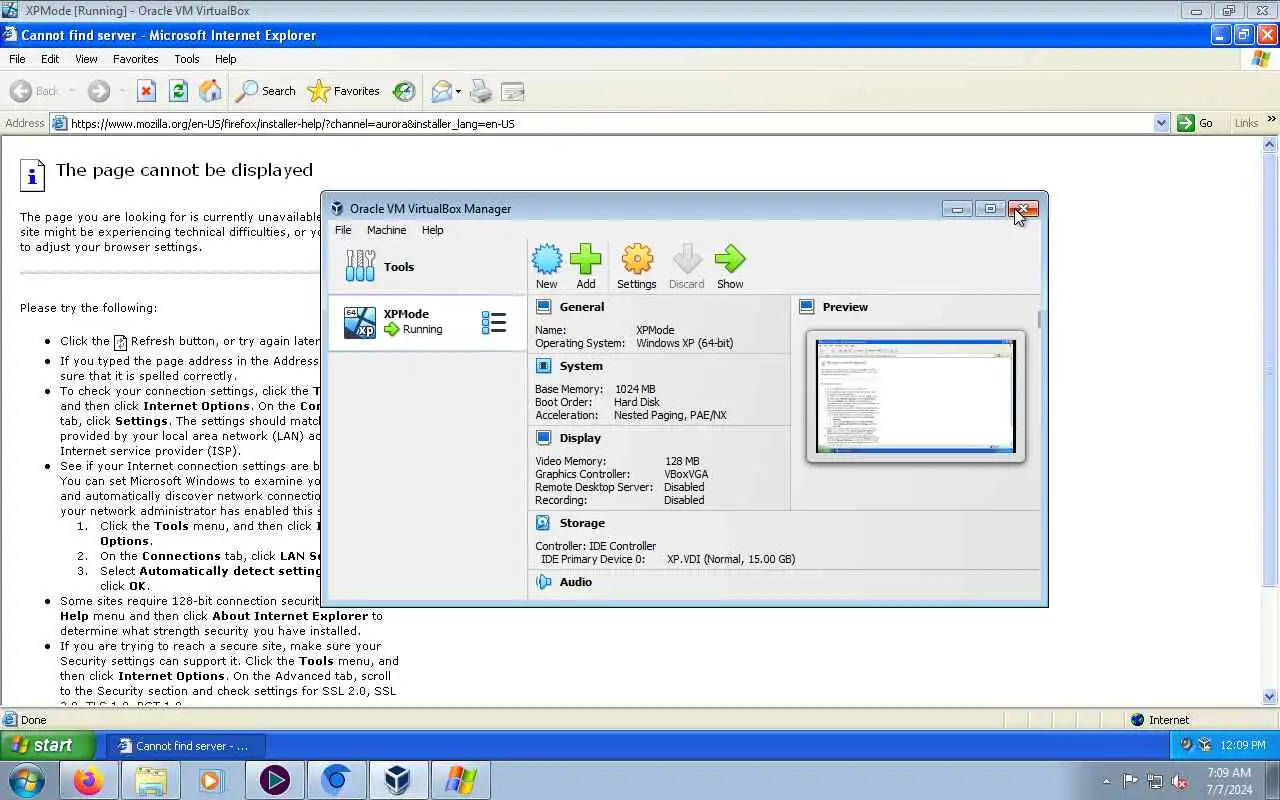Screen dimensions: 1280x800
Task: Click the 'XP.VDI (Normal, 15.00 GB)' storage value
Action: click(731, 559)
